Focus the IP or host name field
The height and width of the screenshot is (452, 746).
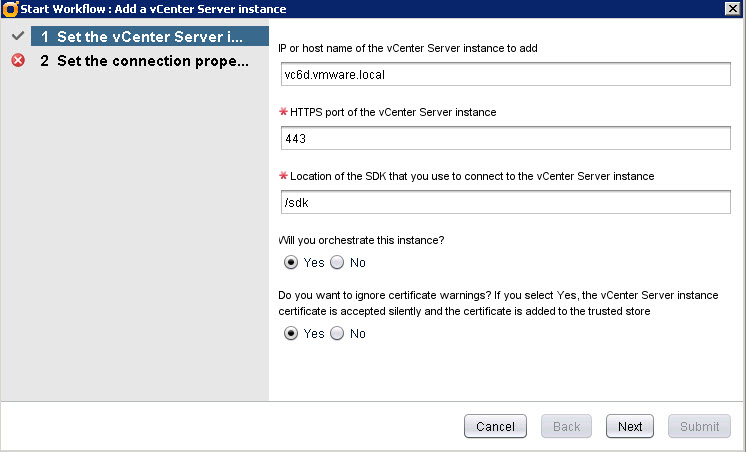click(x=506, y=75)
